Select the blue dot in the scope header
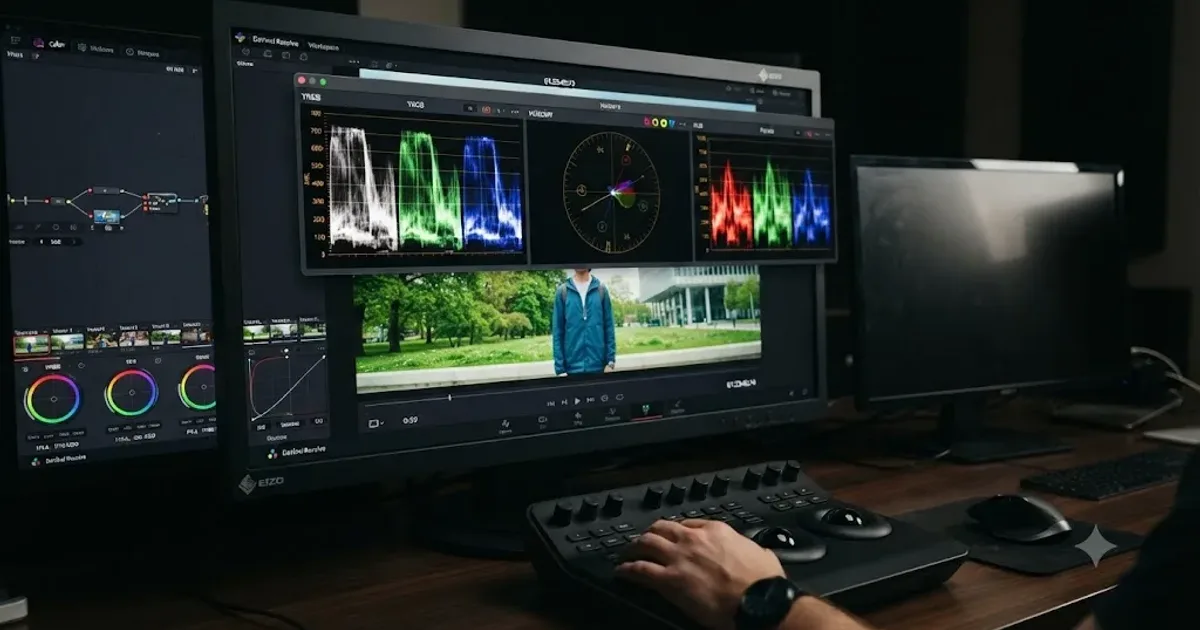The image size is (1200, 630). click(x=672, y=123)
